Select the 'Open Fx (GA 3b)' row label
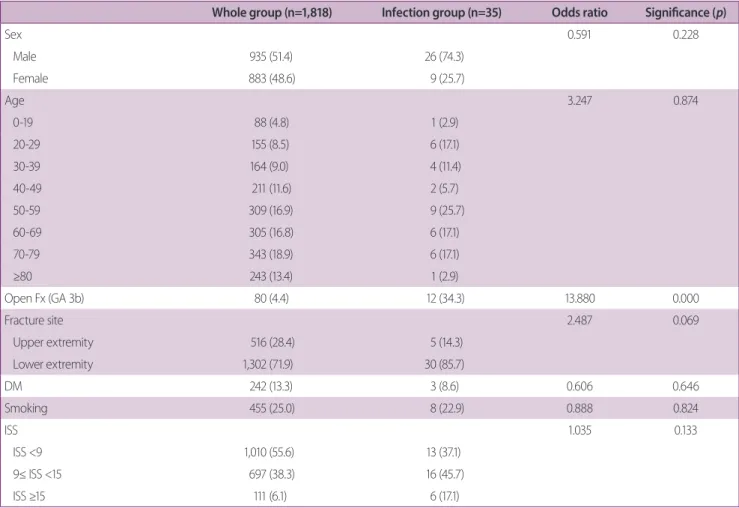739x508 pixels. tap(44, 298)
